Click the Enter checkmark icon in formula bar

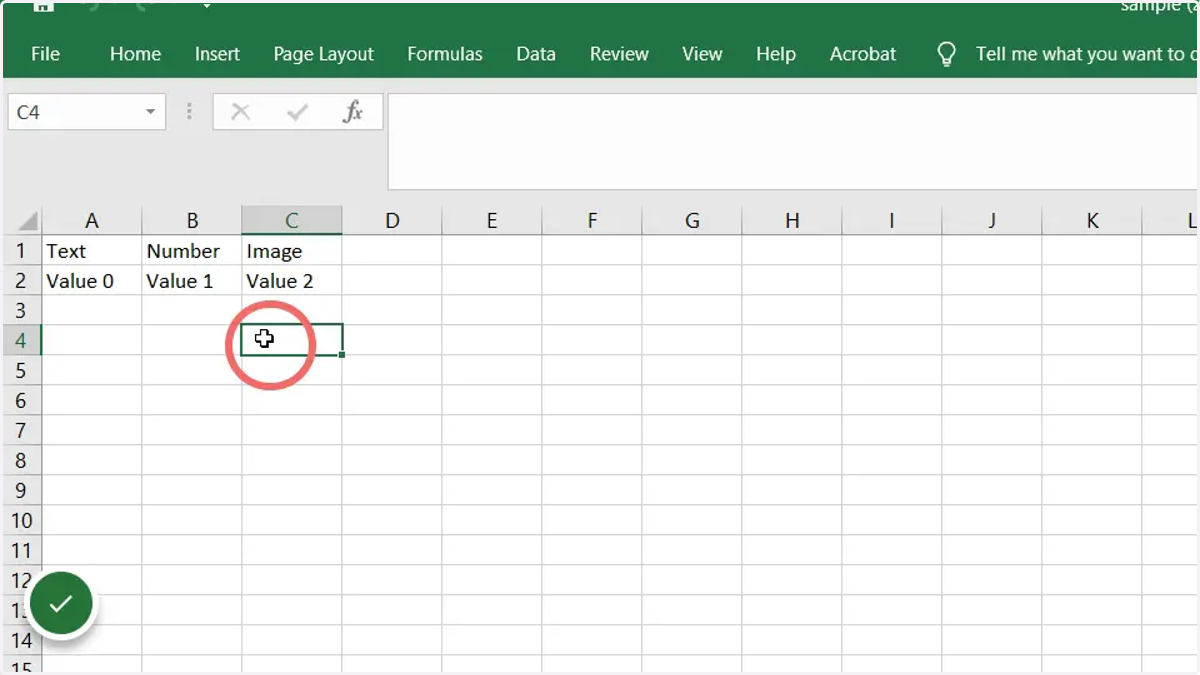point(297,112)
